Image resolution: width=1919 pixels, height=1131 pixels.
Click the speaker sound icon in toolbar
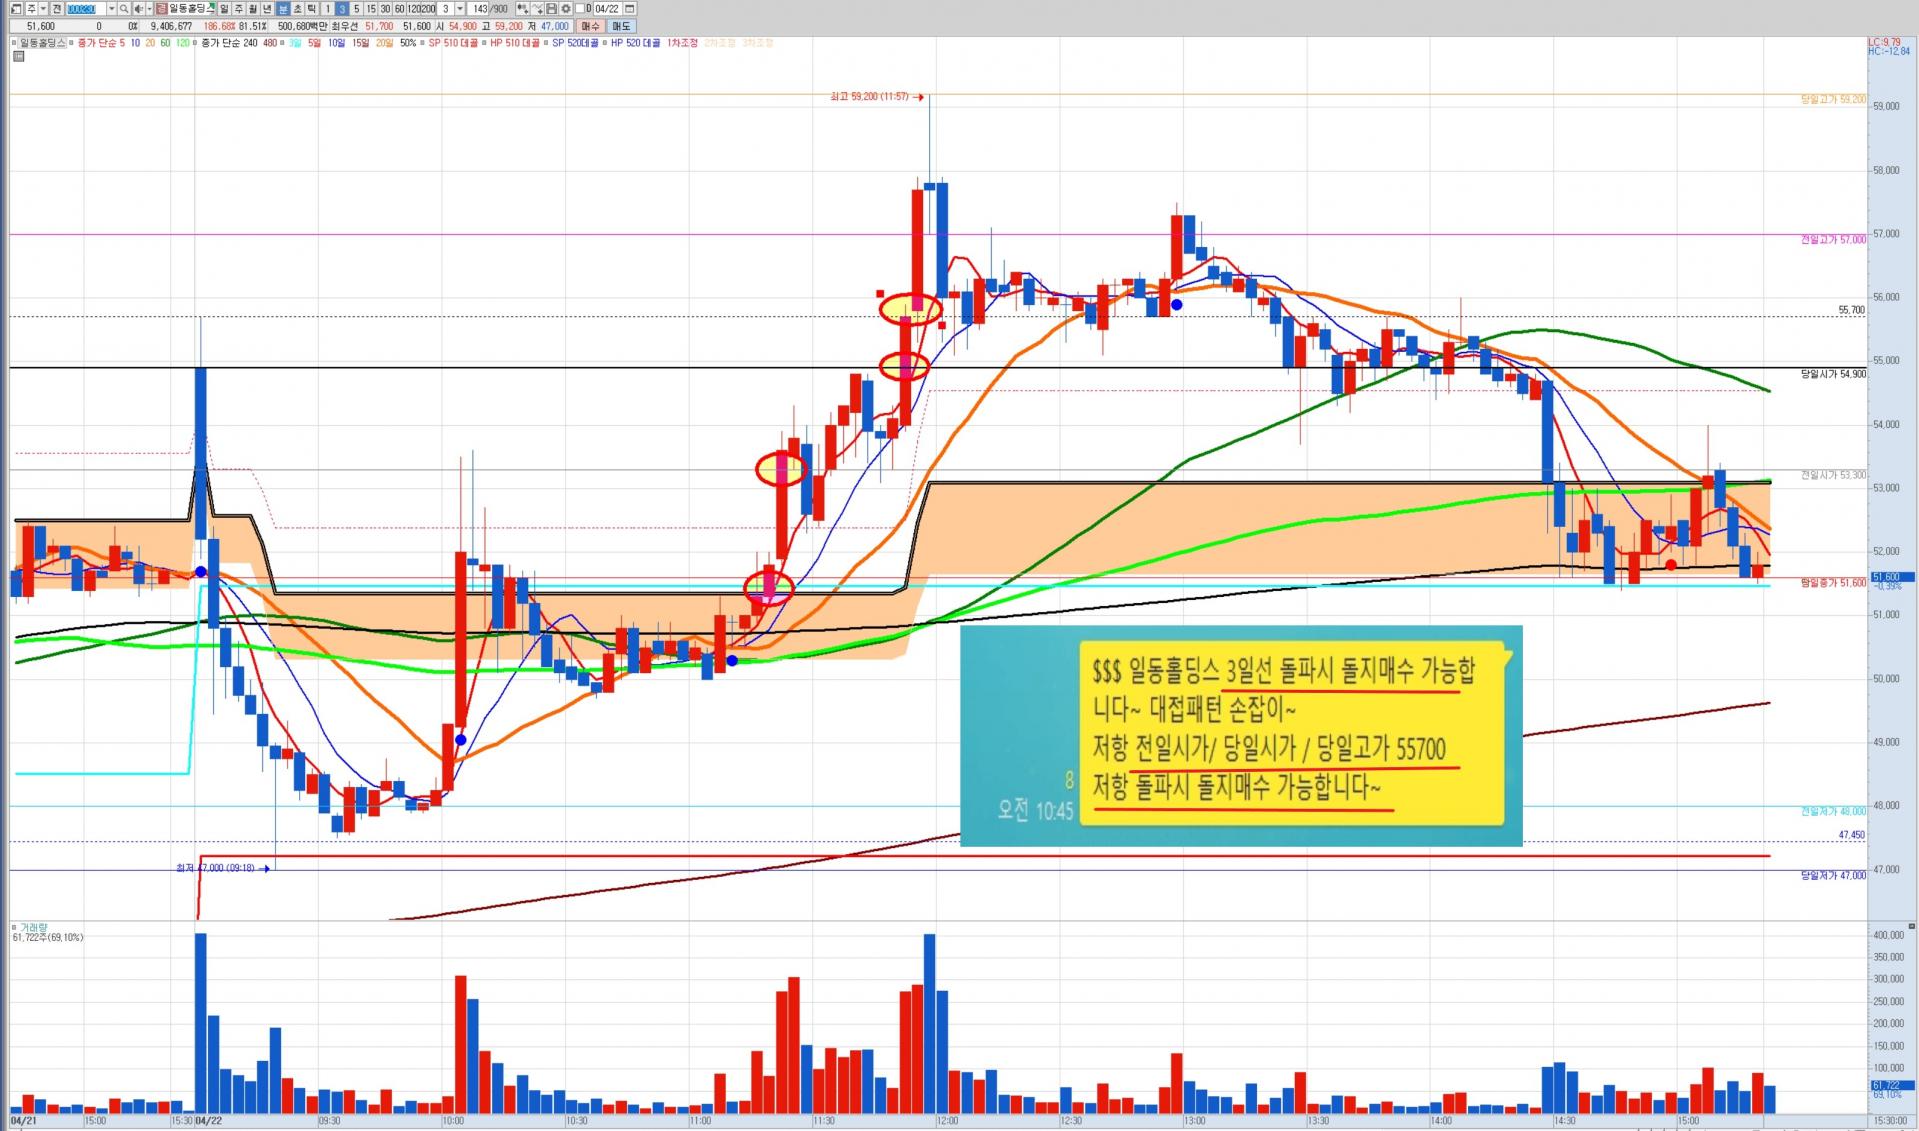point(138,9)
